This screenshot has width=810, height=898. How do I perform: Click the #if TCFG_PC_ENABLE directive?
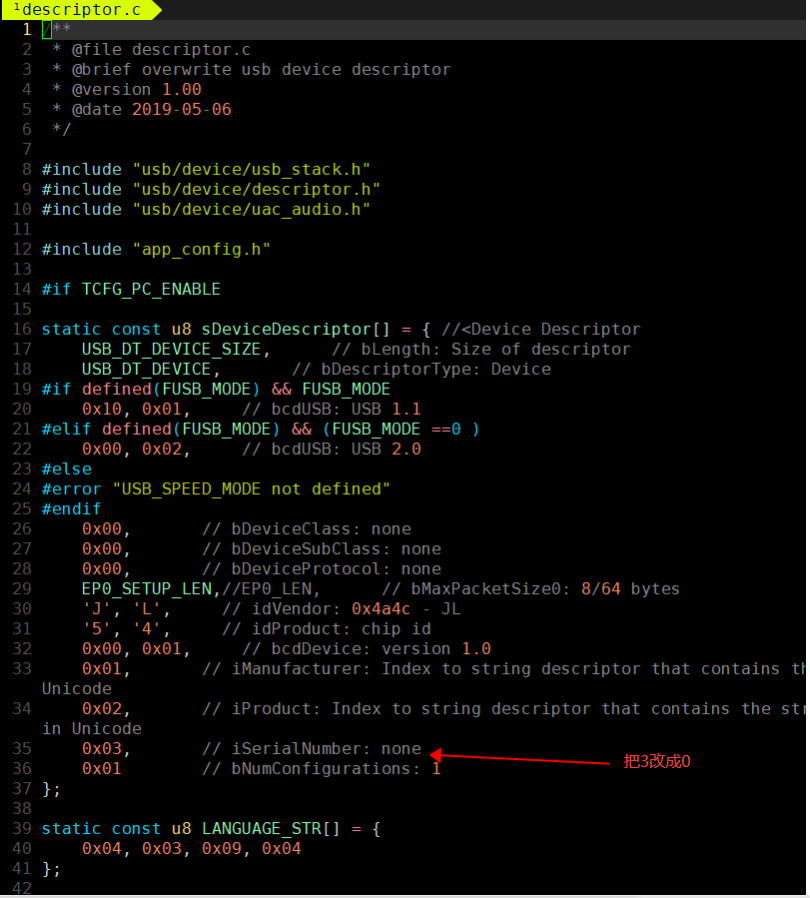click(131, 289)
